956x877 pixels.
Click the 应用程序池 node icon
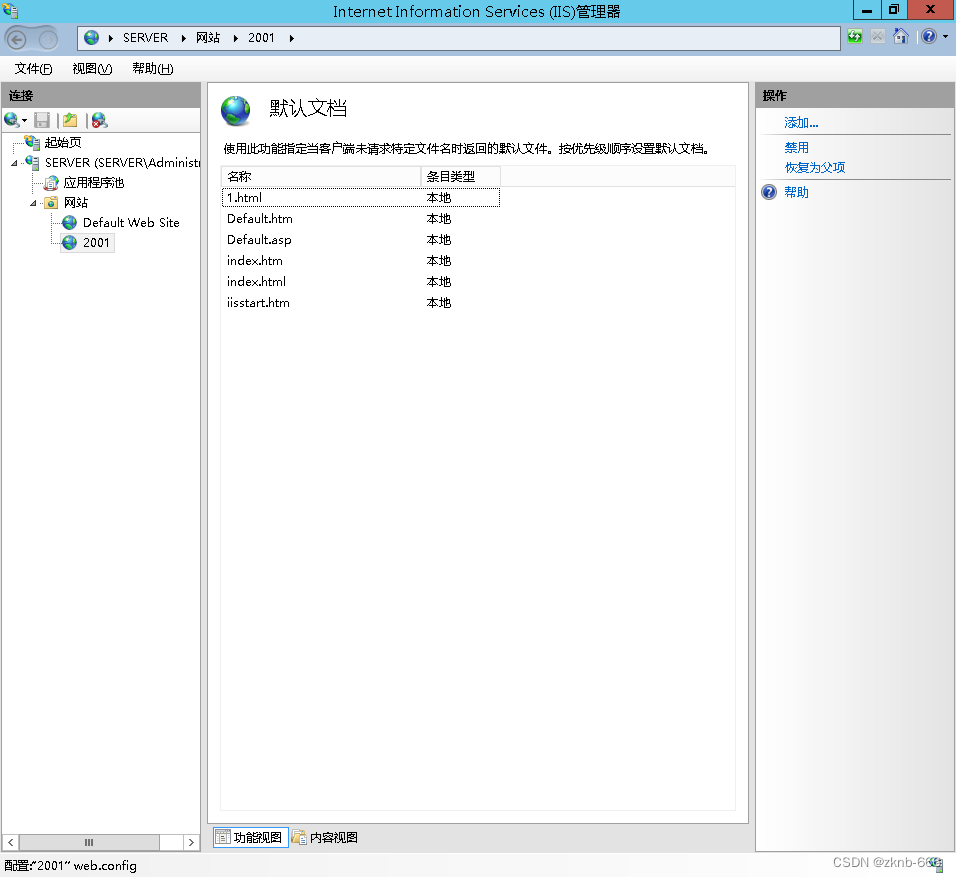pos(52,183)
